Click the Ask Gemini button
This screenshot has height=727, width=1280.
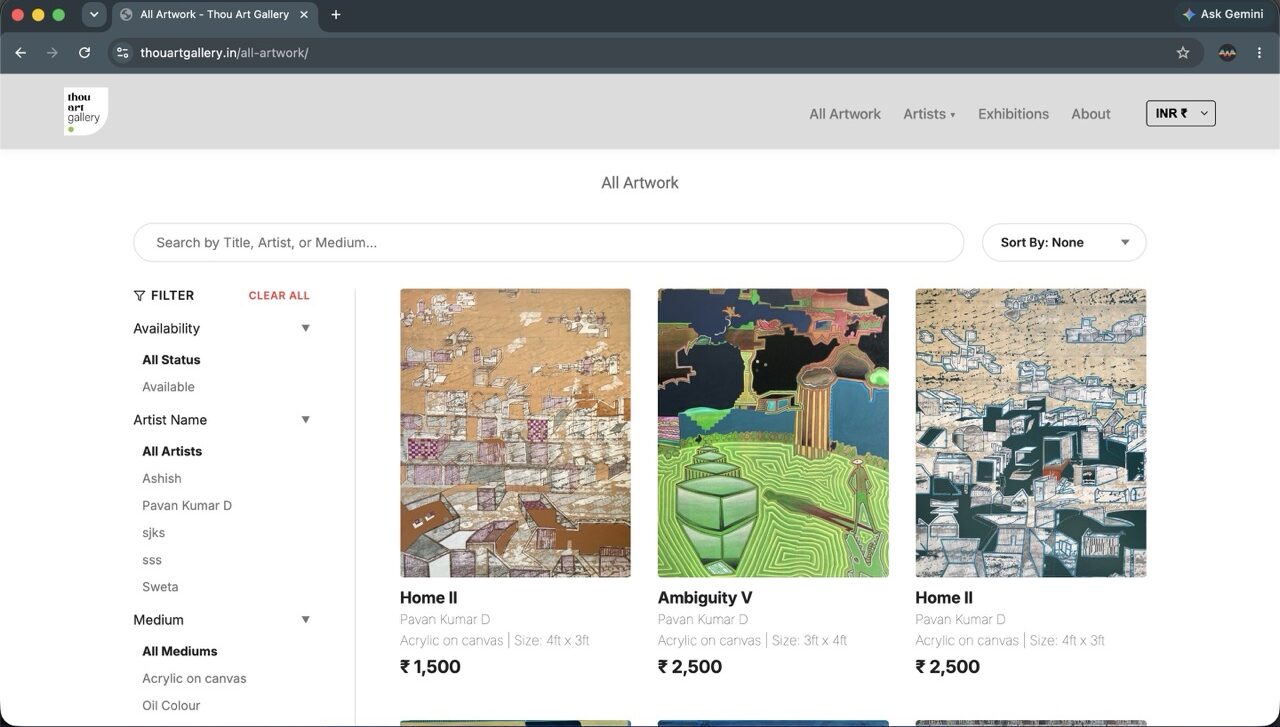(x=1222, y=15)
